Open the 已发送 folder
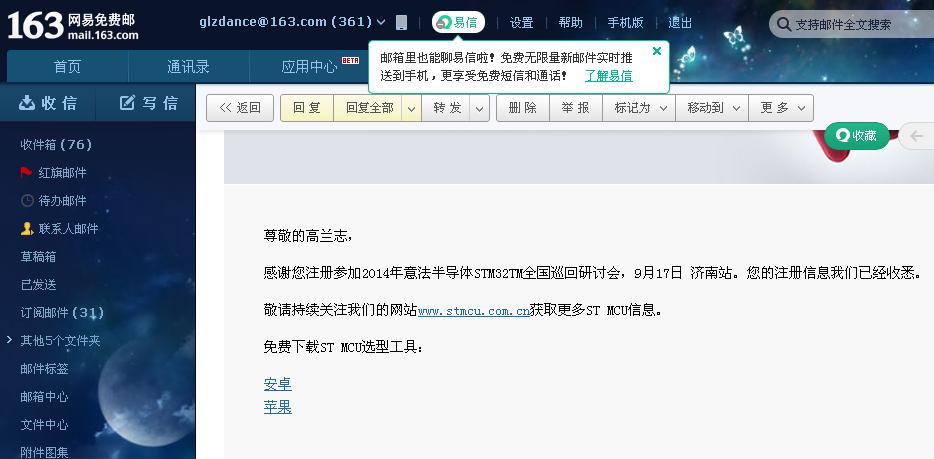Screen dimensions: 934x459 38,285
